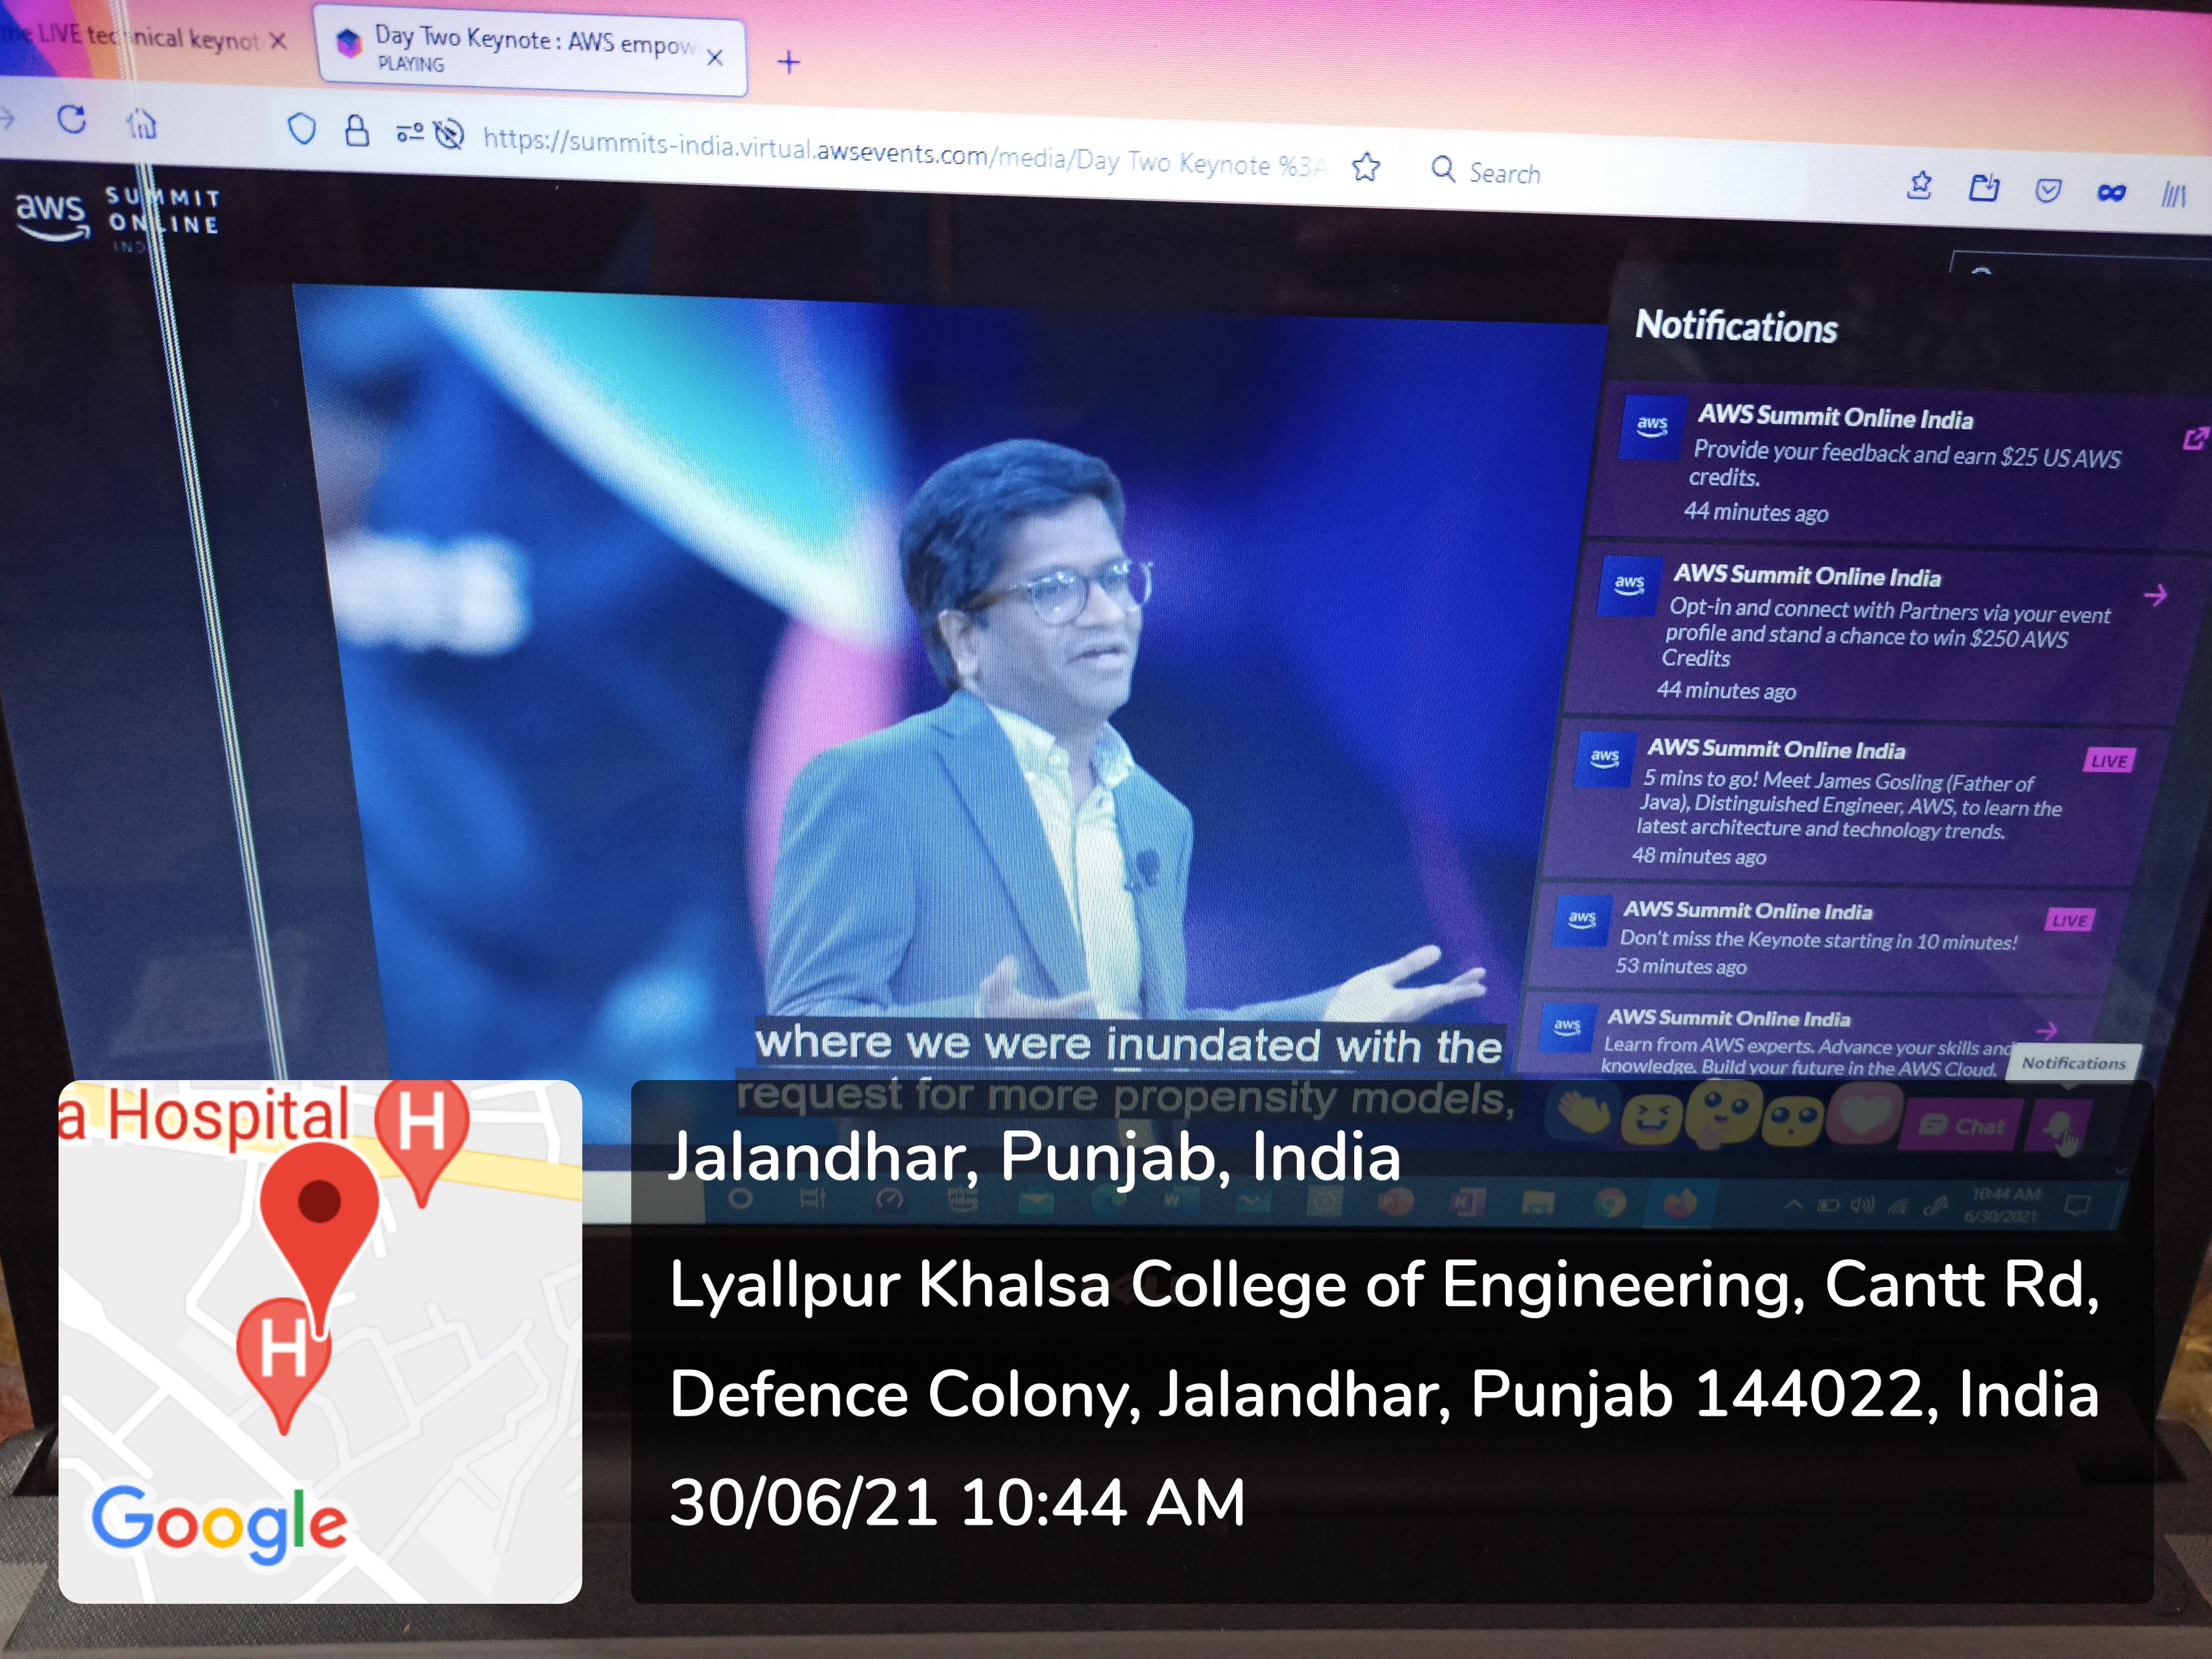Click the Chrome icon in the taskbar
The image size is (2212, 1659).
coord(1609,1203)
